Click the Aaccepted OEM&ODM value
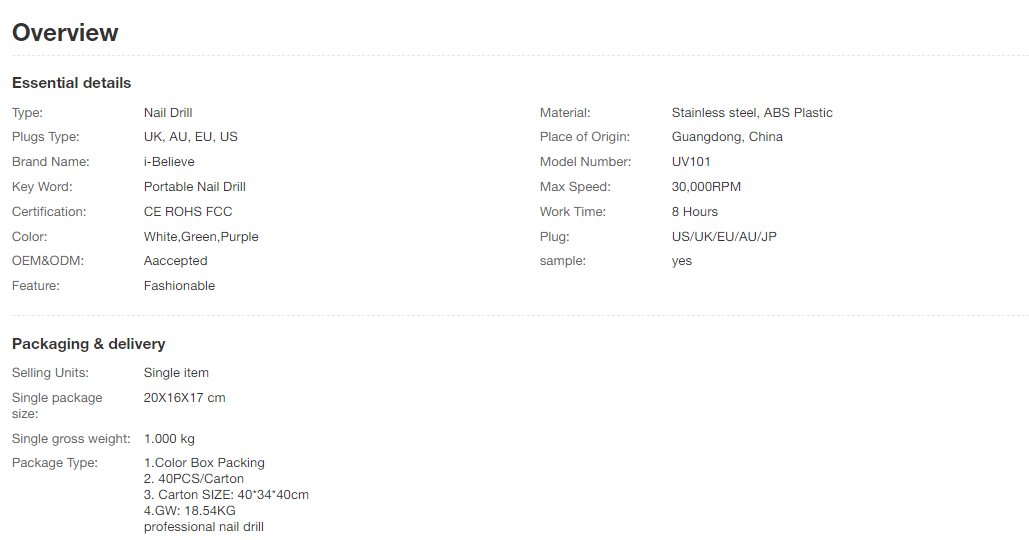 [175, 261]
